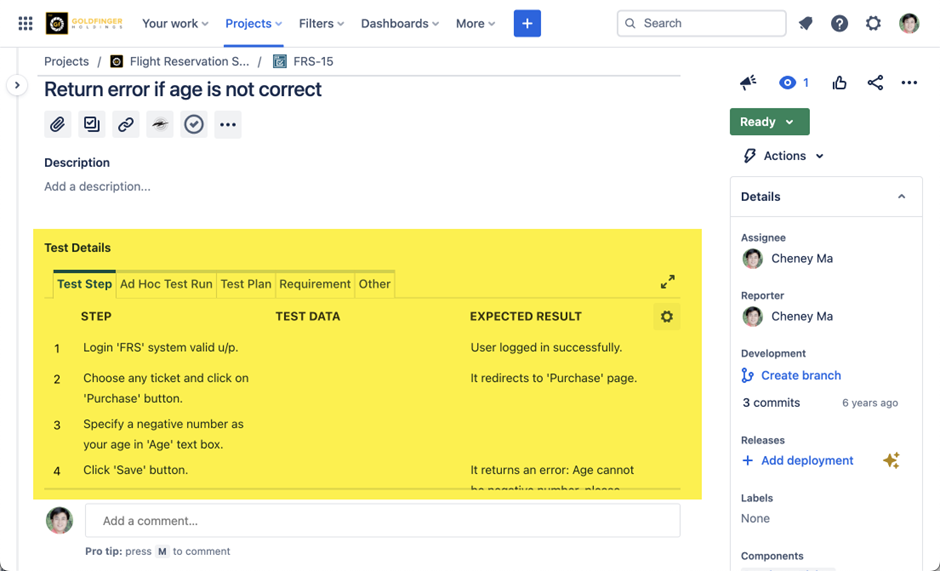
Task: Expand Test Details to full screen
Action: tap(667, 282)
